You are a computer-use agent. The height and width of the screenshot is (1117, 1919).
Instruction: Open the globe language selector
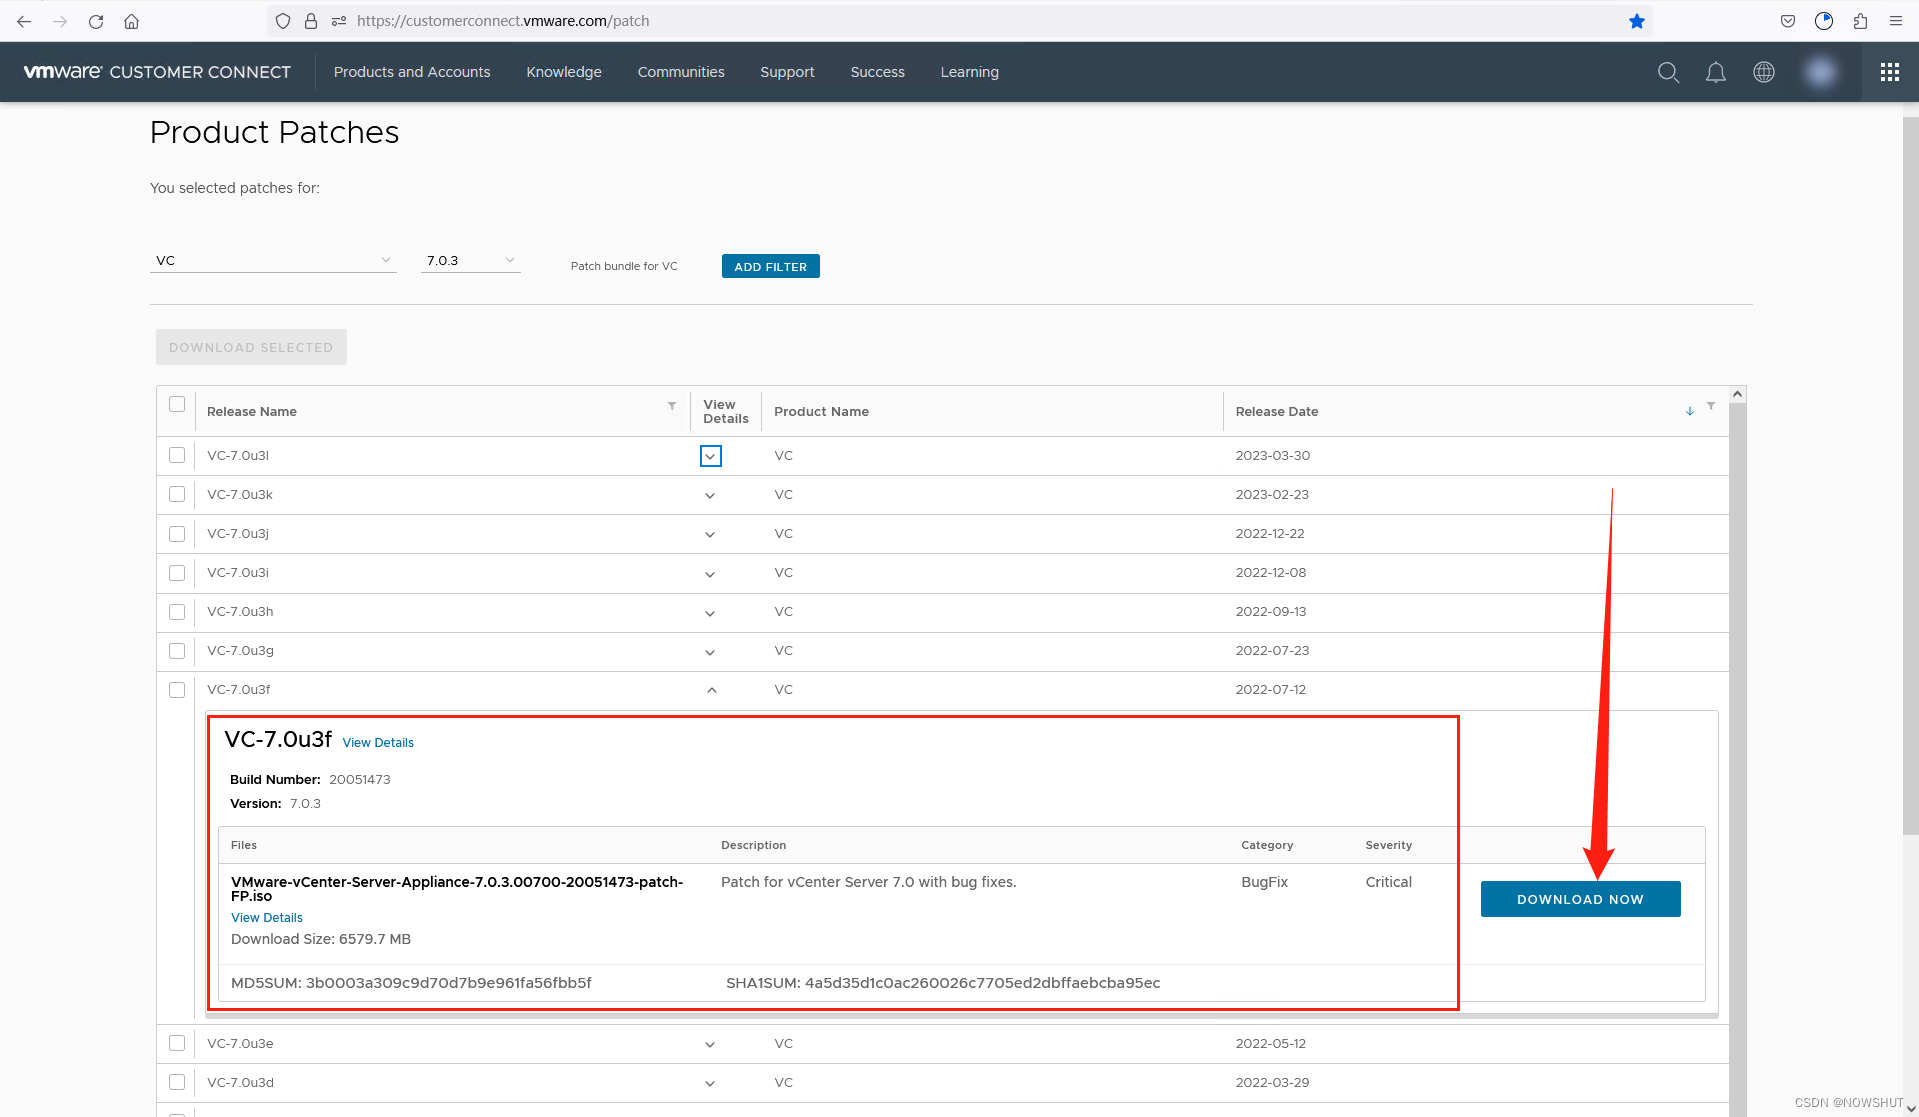point(1764,72)
